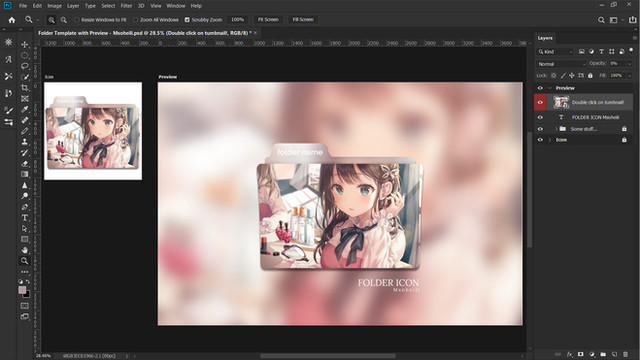The height and width of the screenshot is (360, 640).
Task: Open the Select menu
Action: coord(108,6)
